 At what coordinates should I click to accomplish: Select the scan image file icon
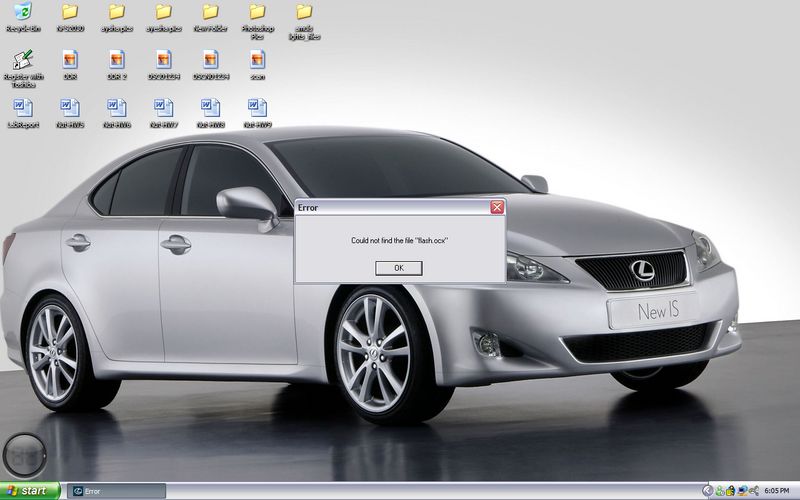(x=258, y=65)
